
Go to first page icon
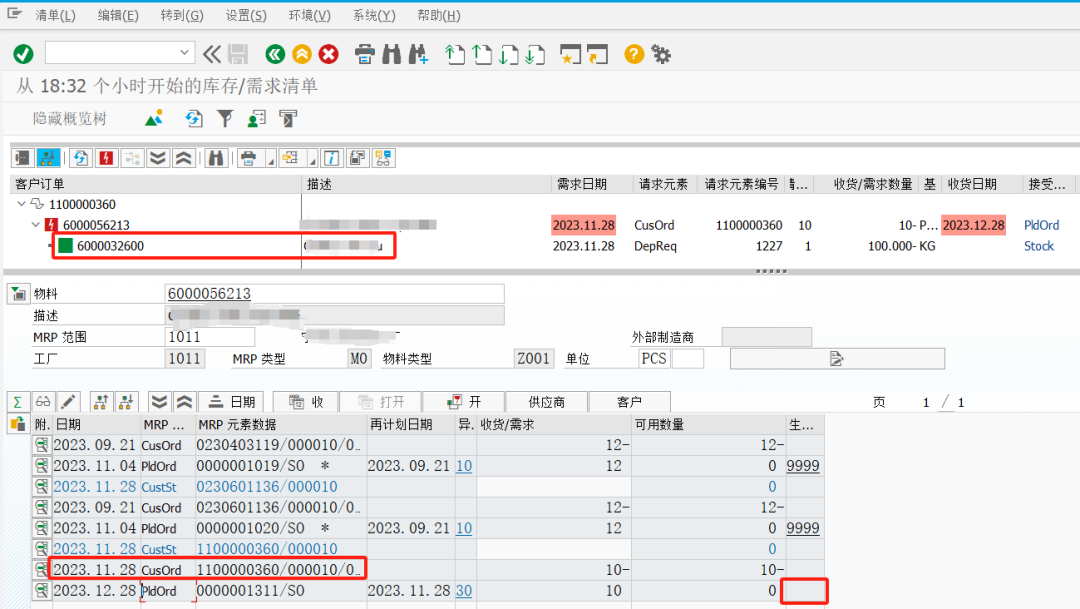pos(455,54)
